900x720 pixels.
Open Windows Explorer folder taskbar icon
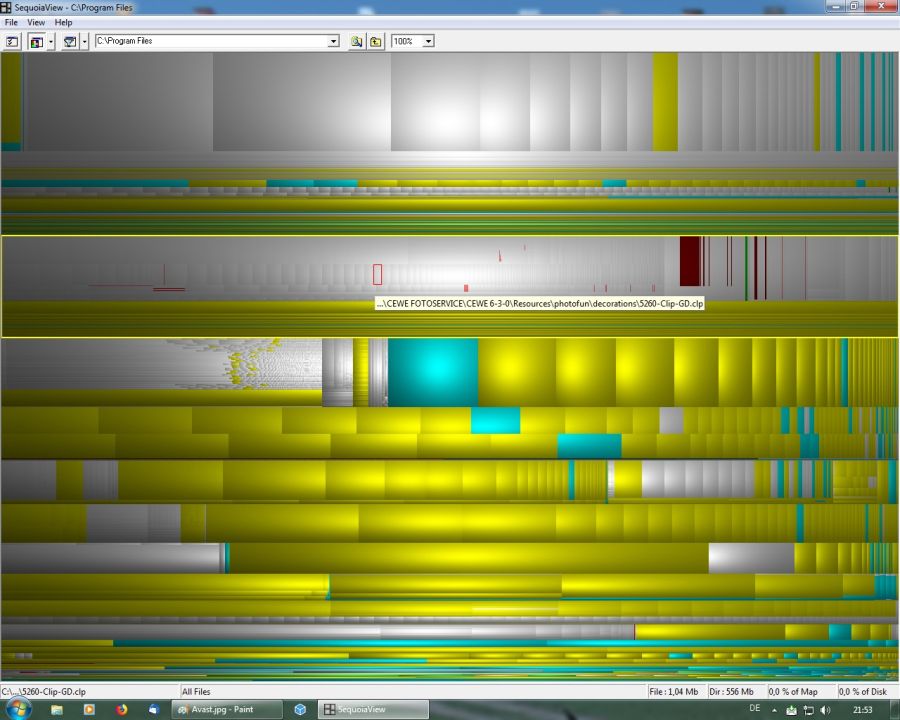[57, 710]
